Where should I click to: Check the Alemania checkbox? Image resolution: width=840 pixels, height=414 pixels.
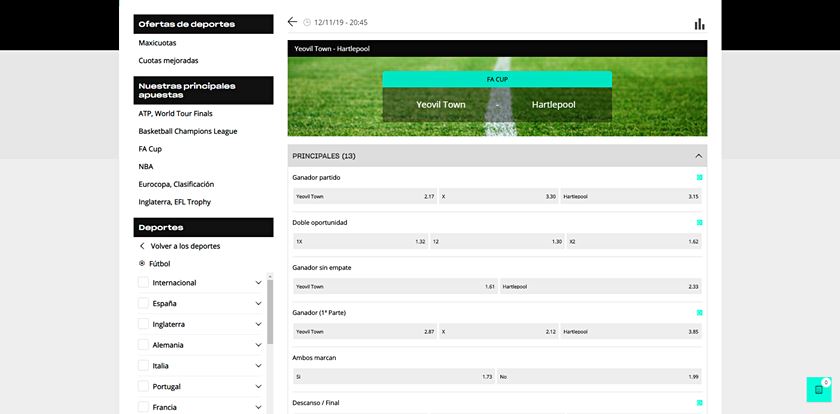(x=143, y=345)
